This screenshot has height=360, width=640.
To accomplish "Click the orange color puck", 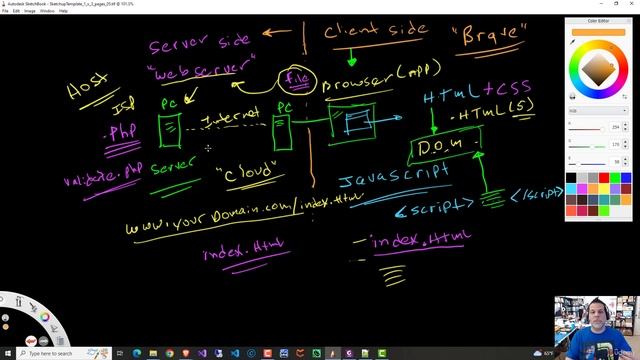I will [x=6, y=327].
